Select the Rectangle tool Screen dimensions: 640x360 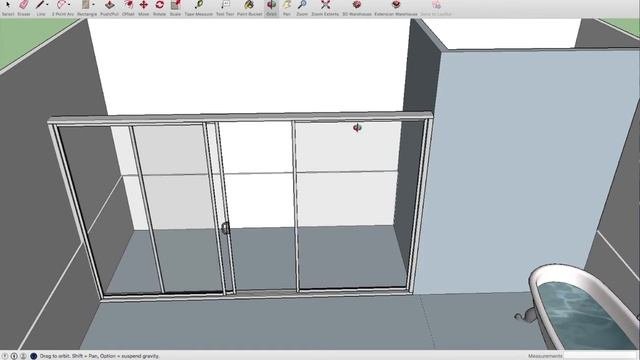pos(85,5)
